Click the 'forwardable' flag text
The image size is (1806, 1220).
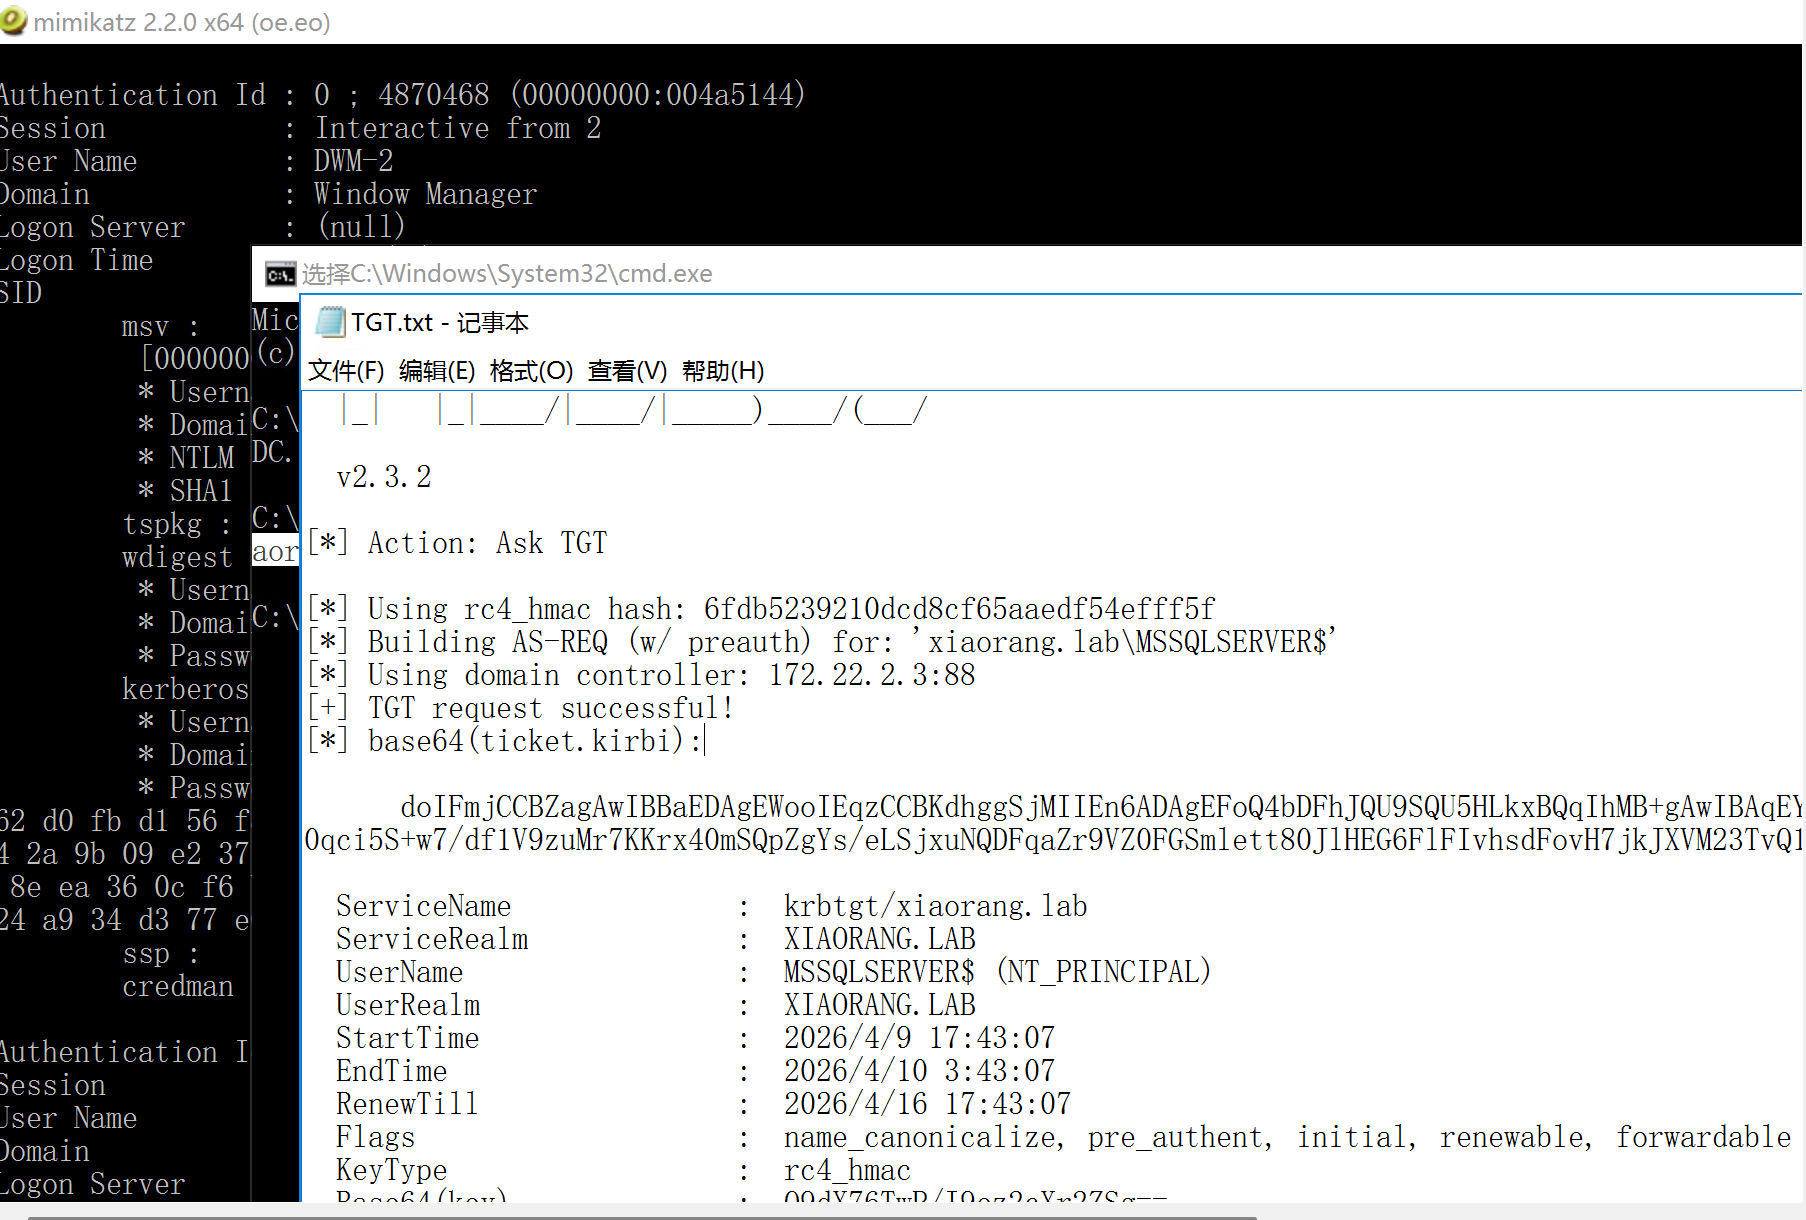point(1703,1137)
